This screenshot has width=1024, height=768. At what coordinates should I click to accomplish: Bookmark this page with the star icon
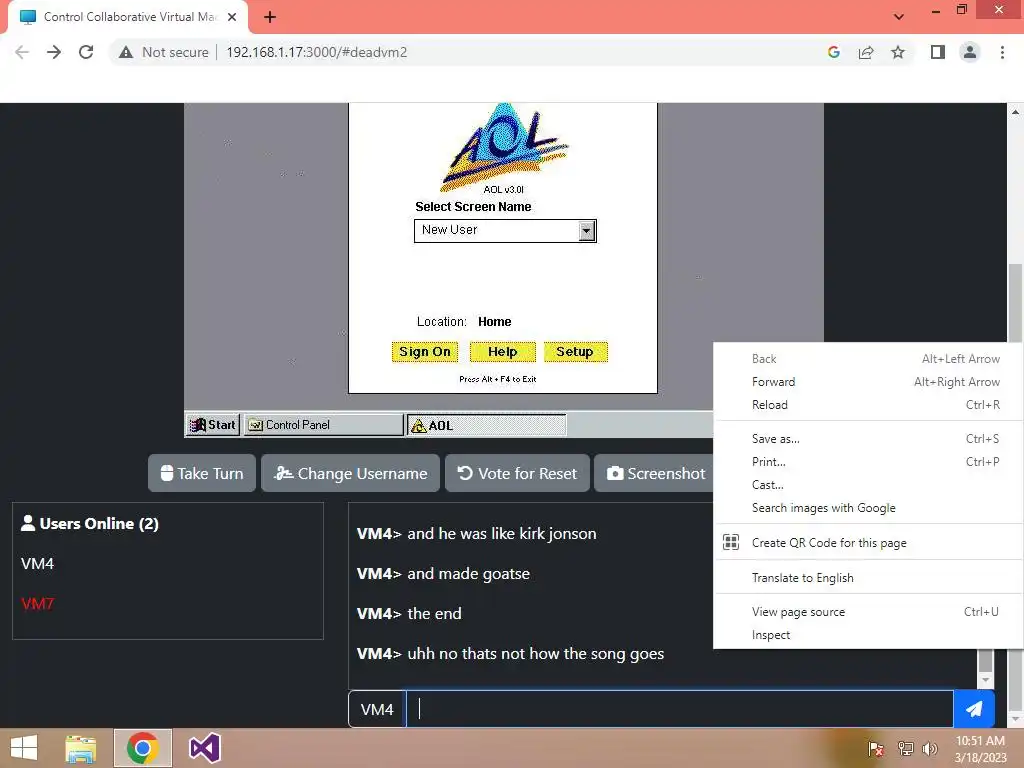coord(898,52)
